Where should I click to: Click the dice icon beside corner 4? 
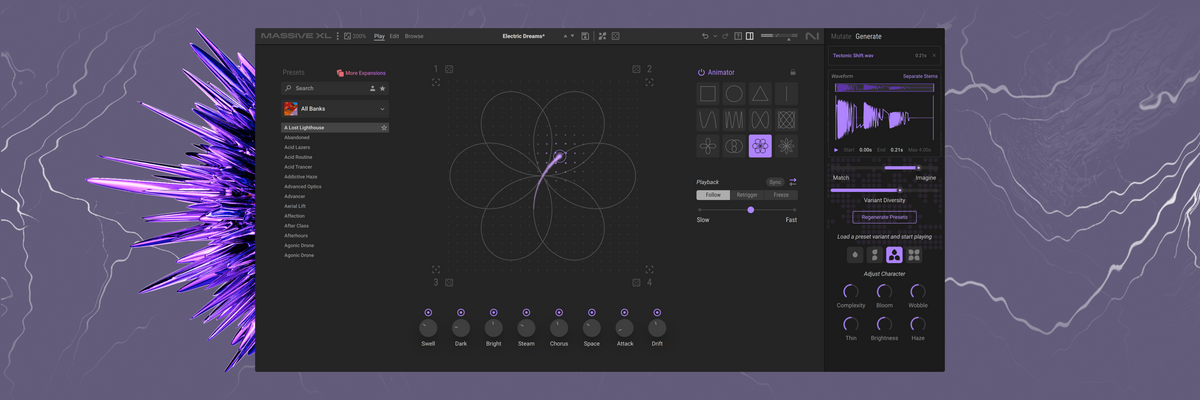point(636,283)
